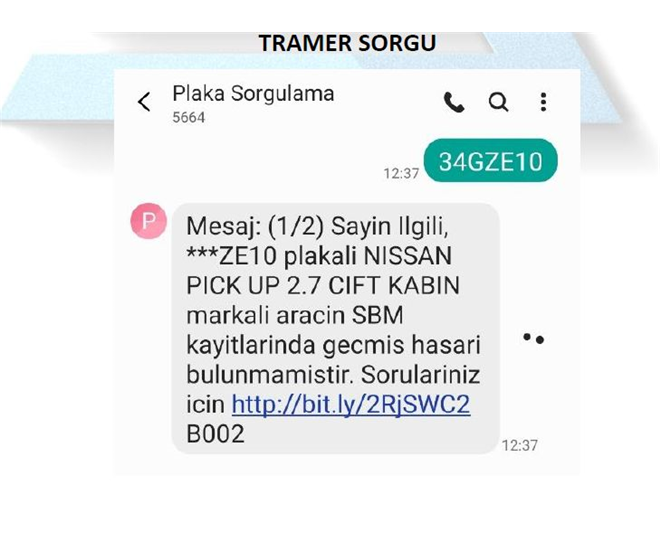Click the two dots beside the received message
660x535 pixels.
click(533, 338)
